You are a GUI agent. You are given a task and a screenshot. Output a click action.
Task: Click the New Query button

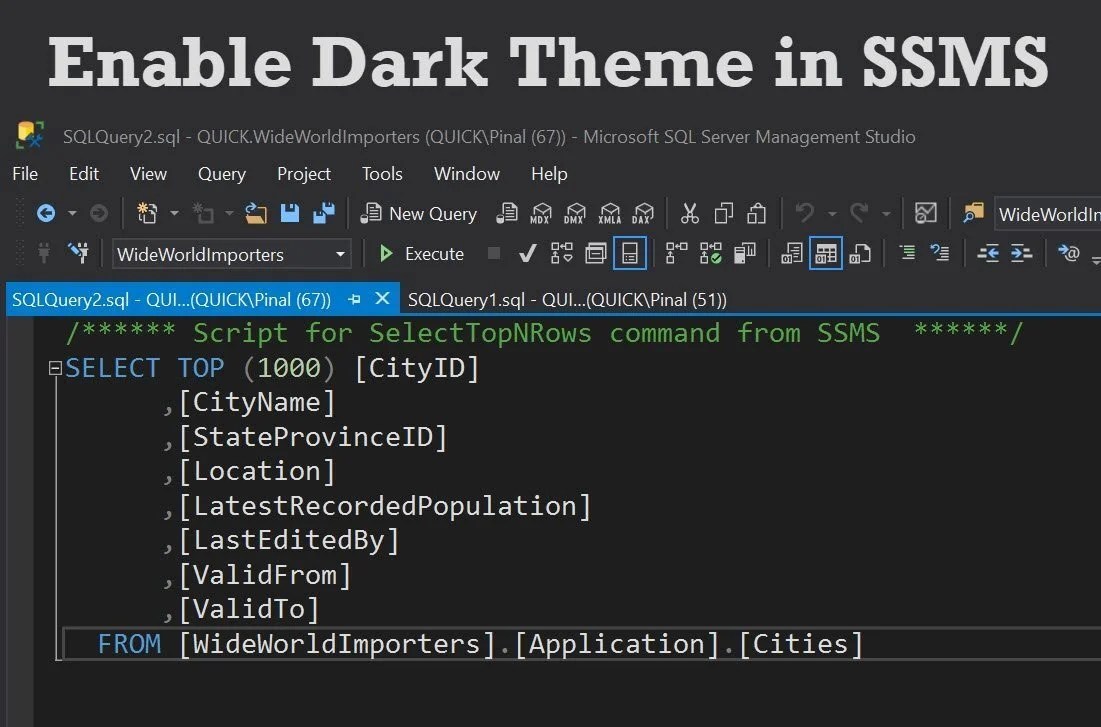click(x=418, y=214)
